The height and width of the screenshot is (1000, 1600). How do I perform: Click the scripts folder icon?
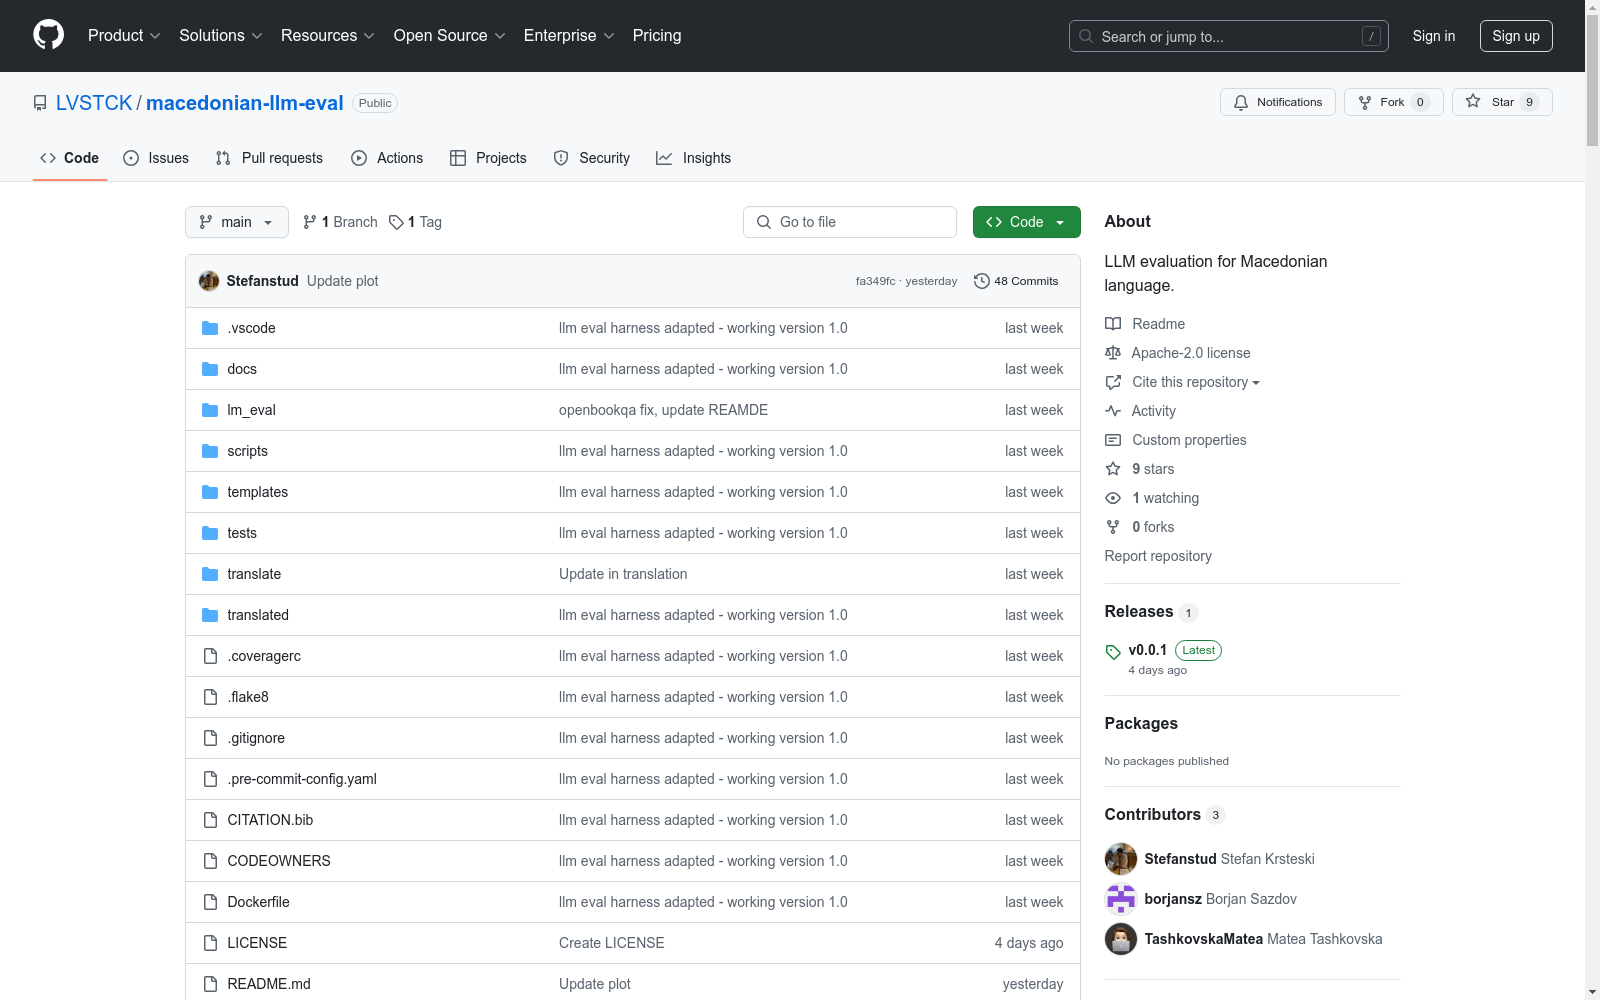(210, 451)
